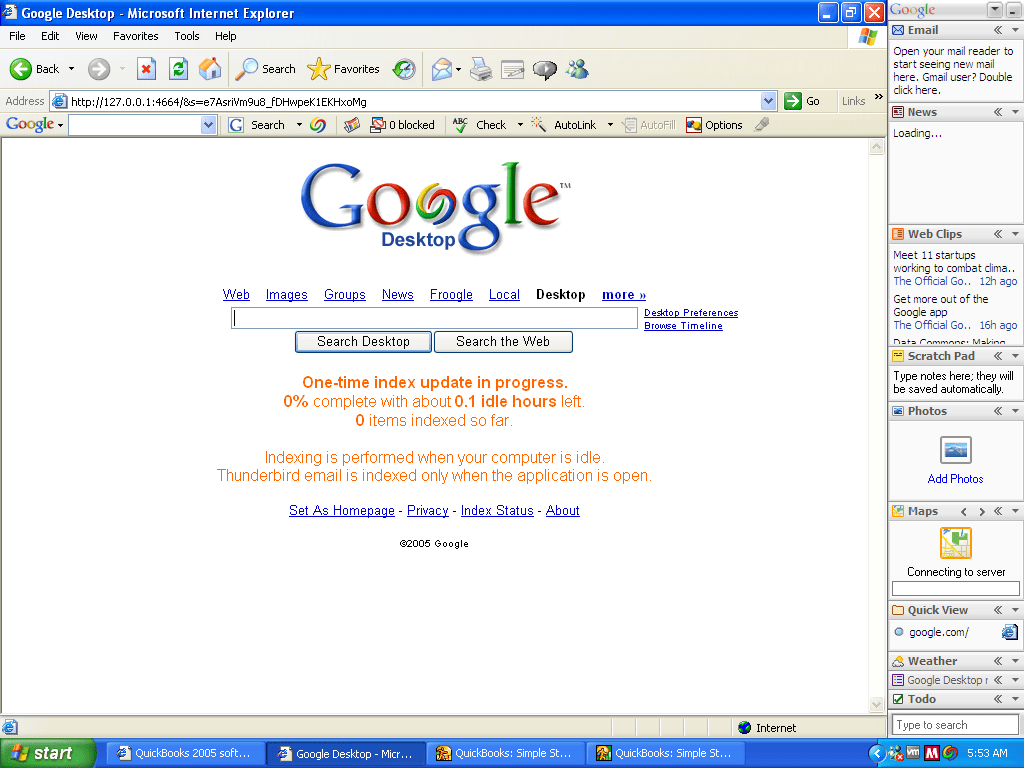This screenshot has height=768, width=1024.
Task: Collapse the News sidebar panel
Action: 998,112
